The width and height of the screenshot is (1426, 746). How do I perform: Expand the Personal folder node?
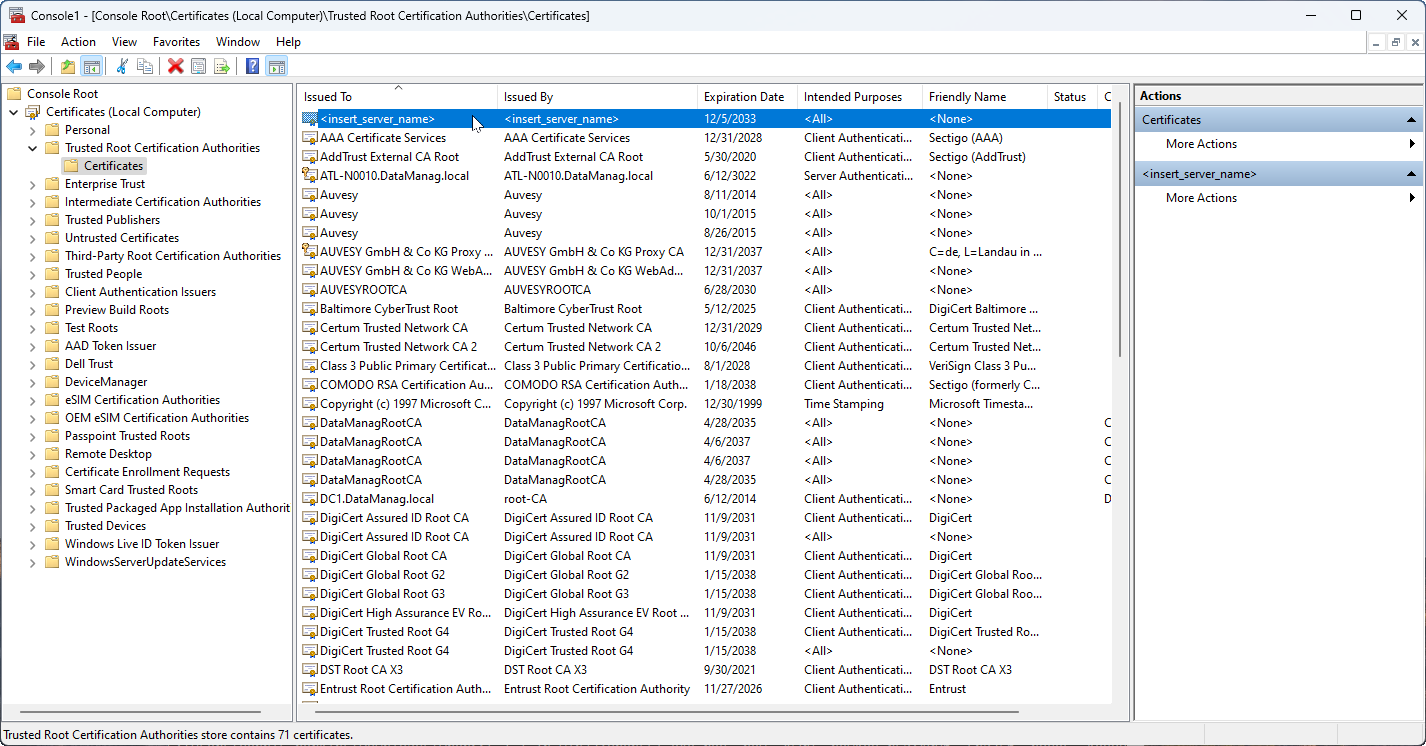coord(32,130)
